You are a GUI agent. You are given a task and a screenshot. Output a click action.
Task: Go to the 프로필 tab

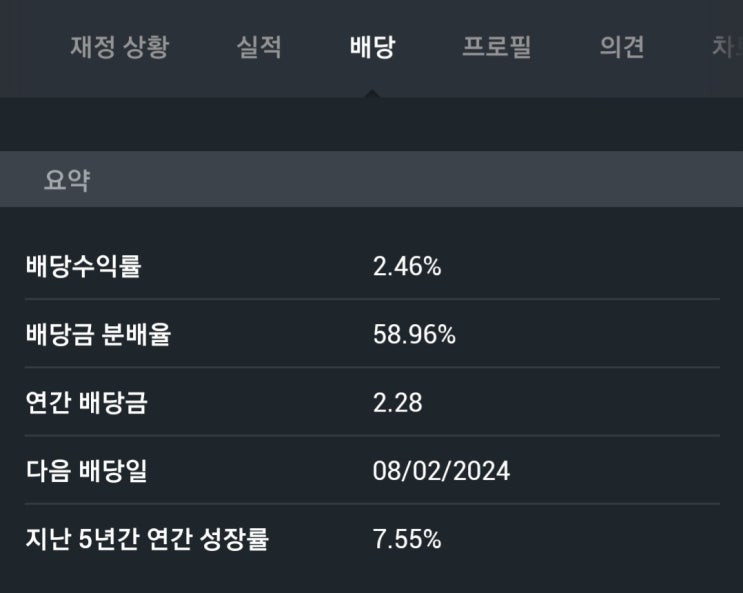pyautogui.click(x=497, y=47)
